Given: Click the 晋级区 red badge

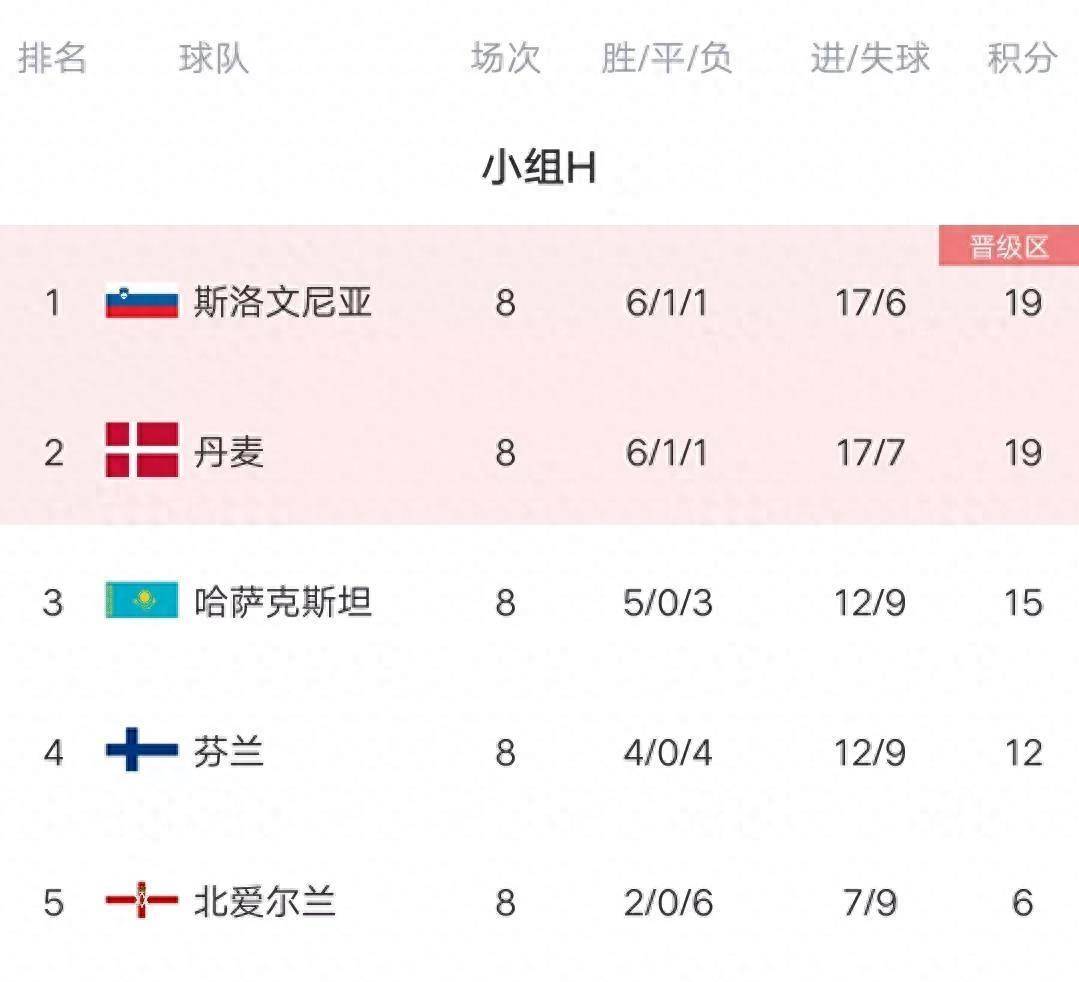Looking at the screenshot, I should coord(1008,247).
